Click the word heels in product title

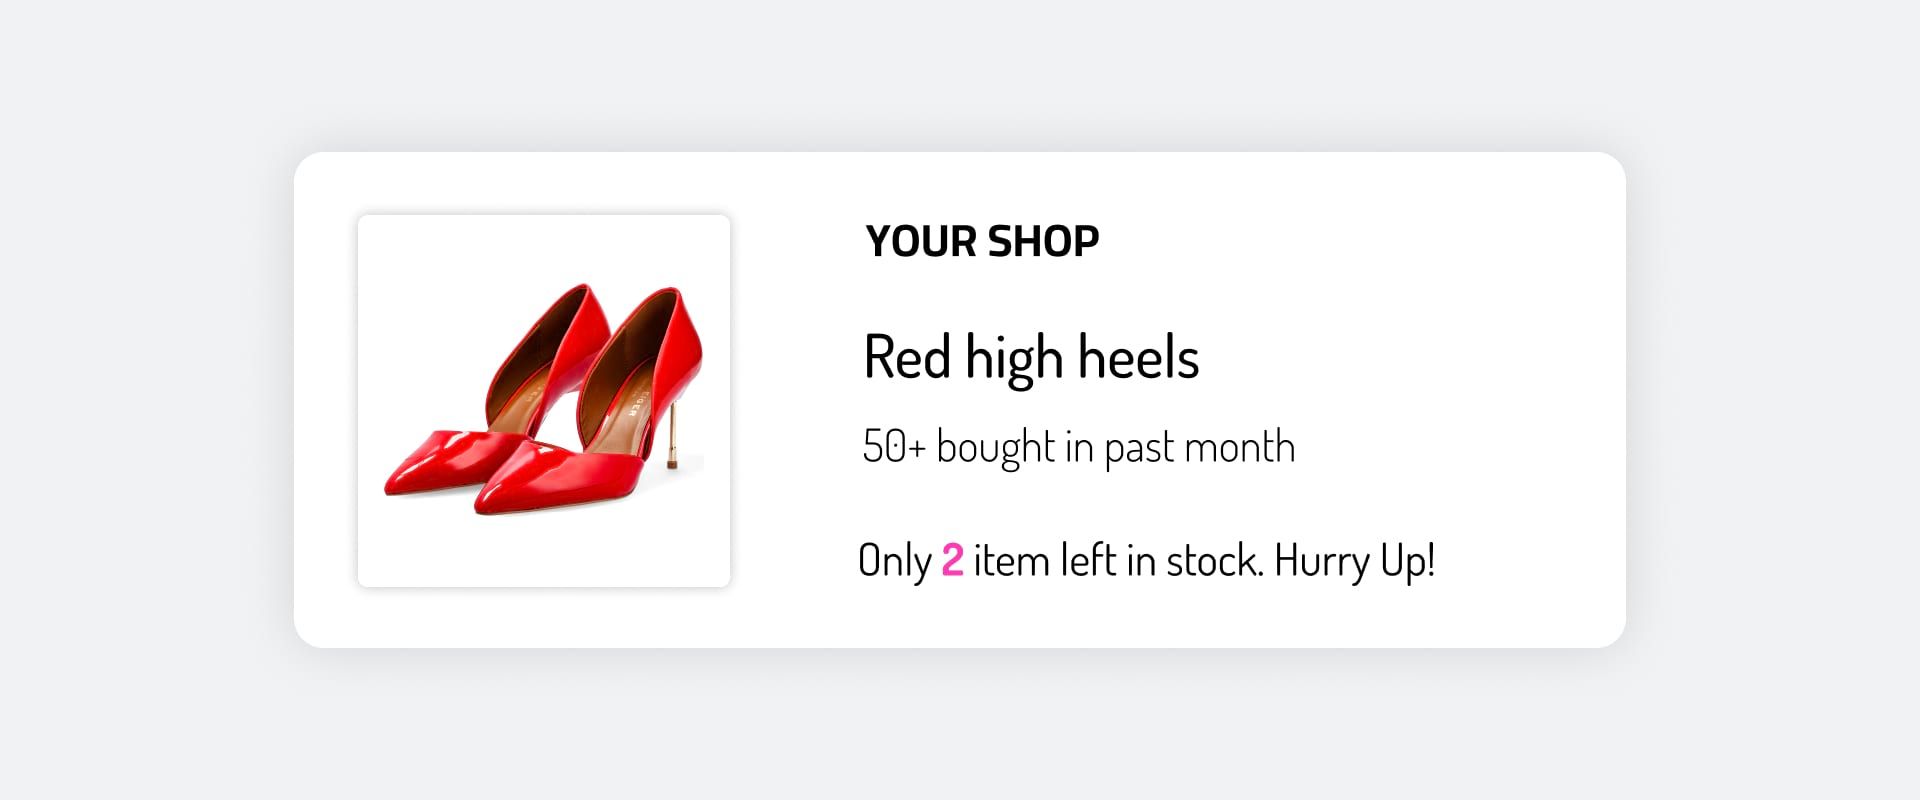pyautogui.click(x=1138, y=357)
